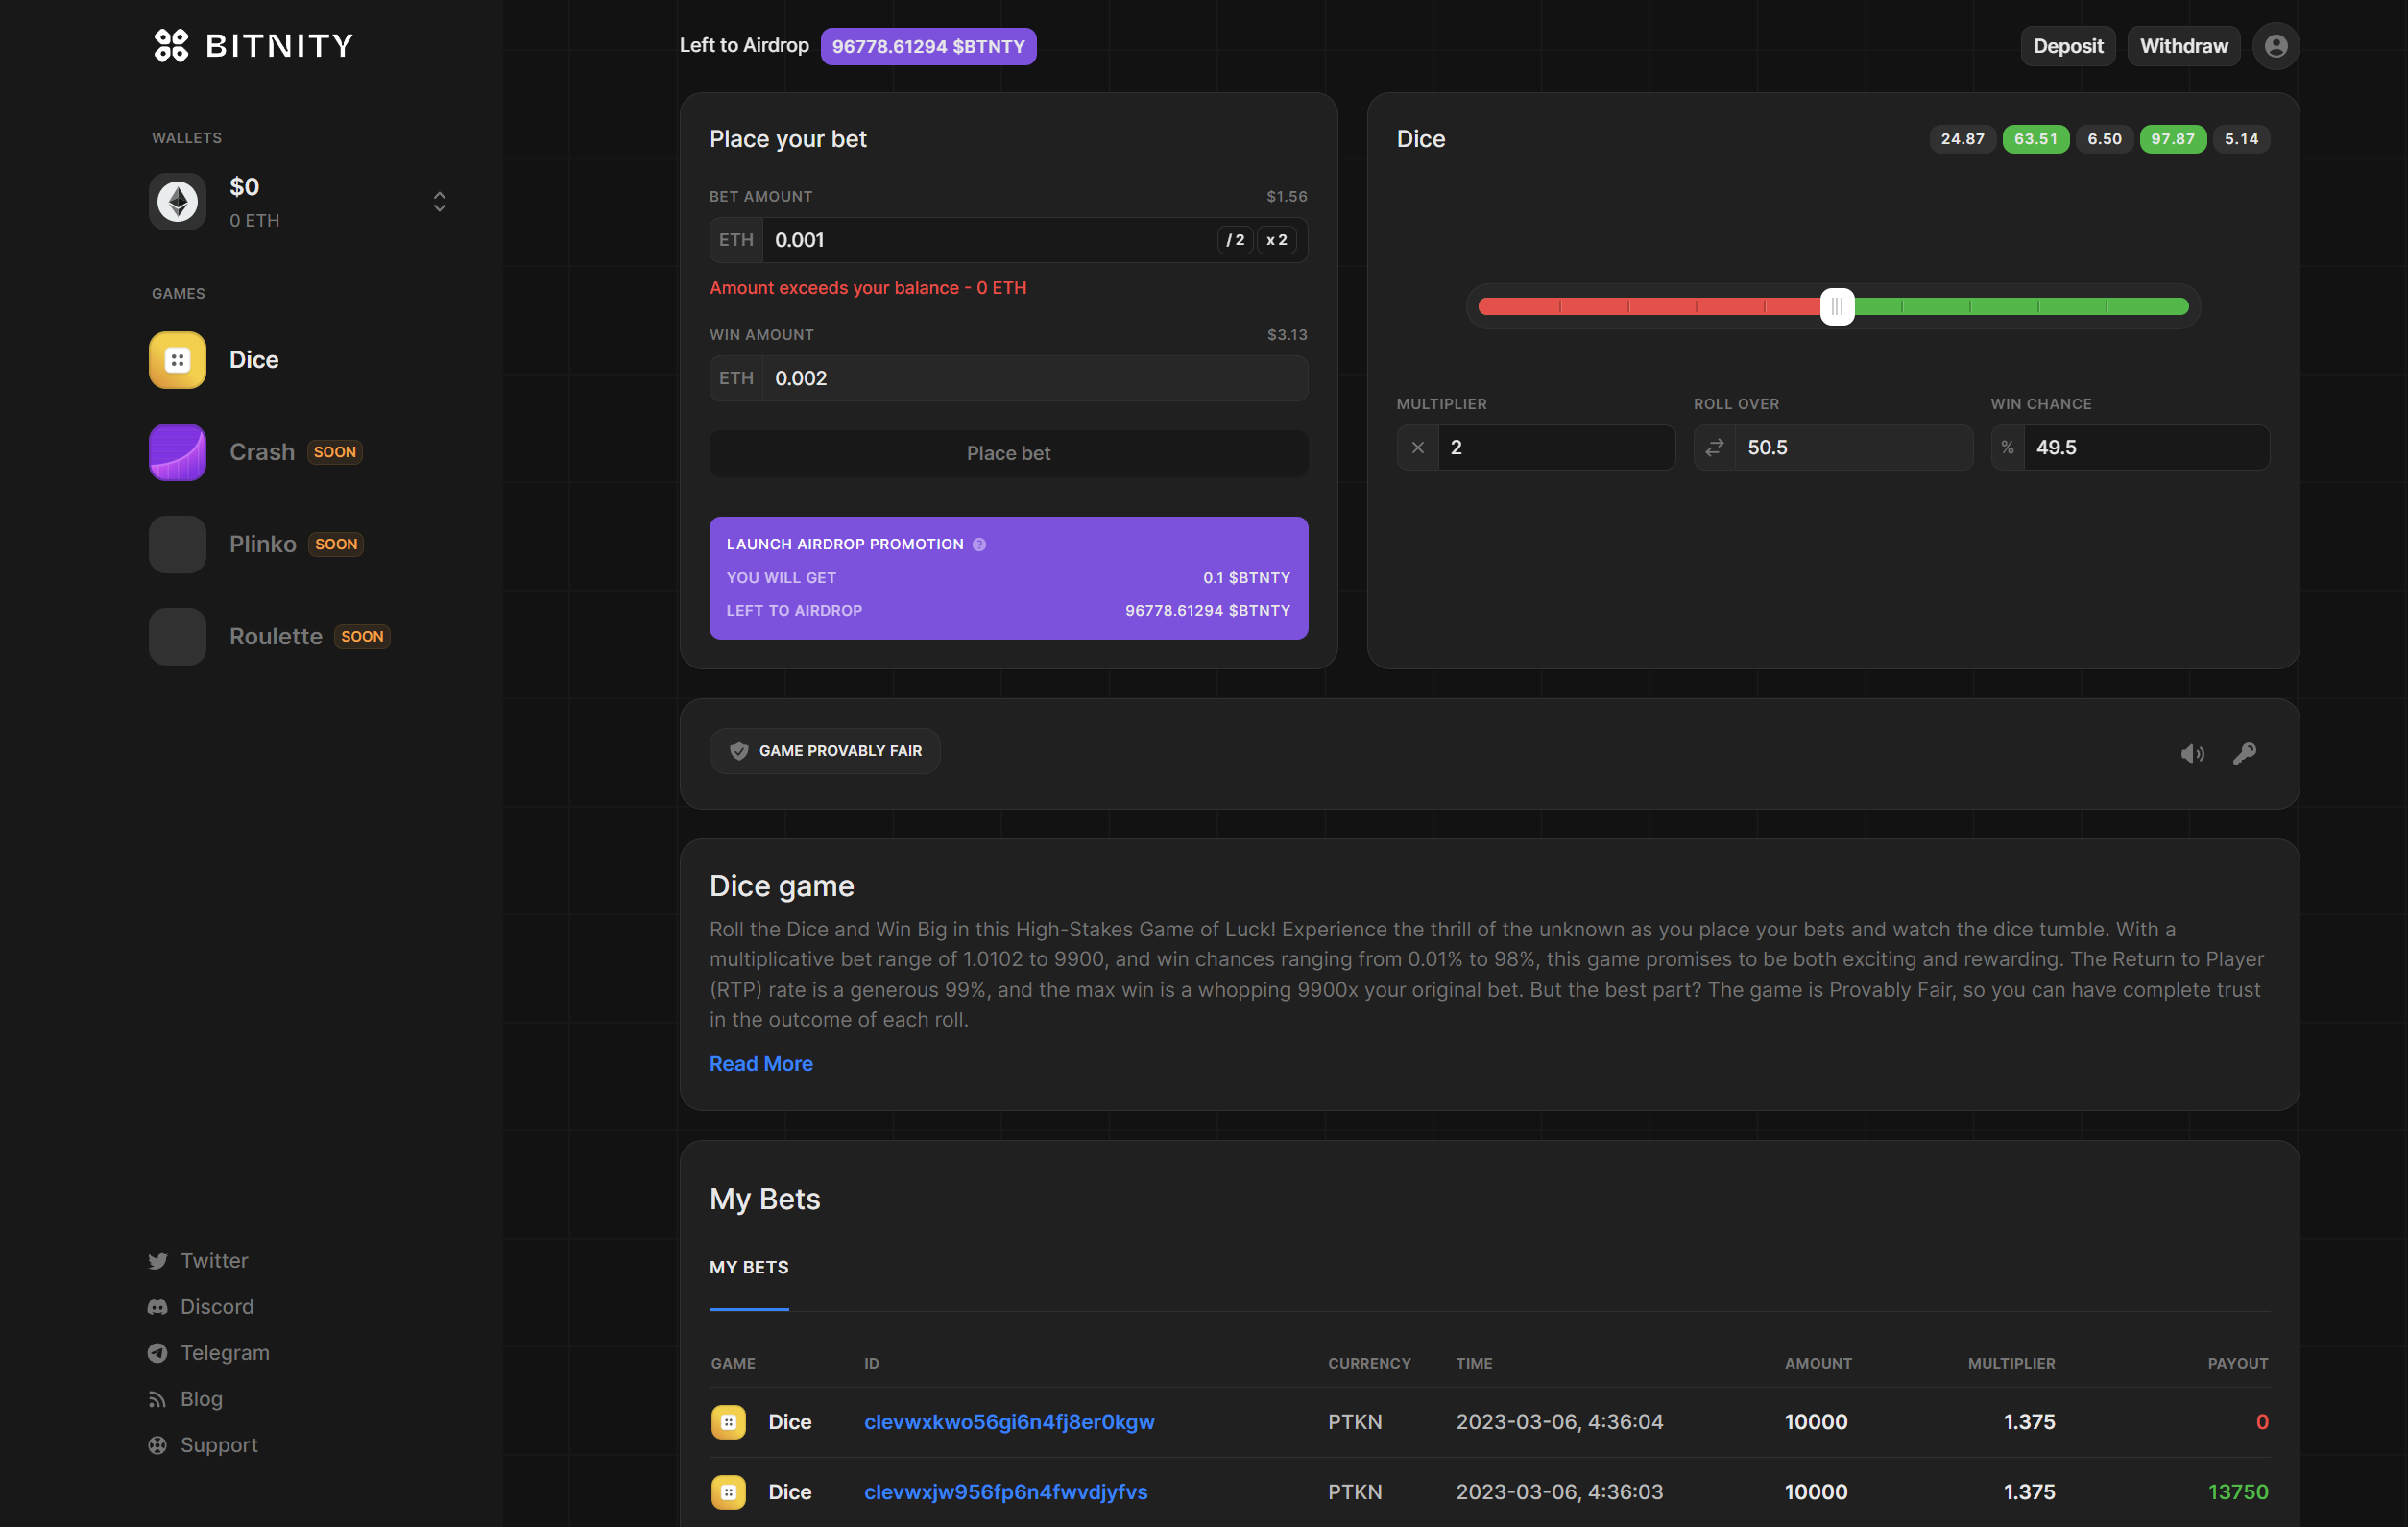Open the Read More link
This screenshot has height=1527, width=2408.
(x=761, y=1064)
